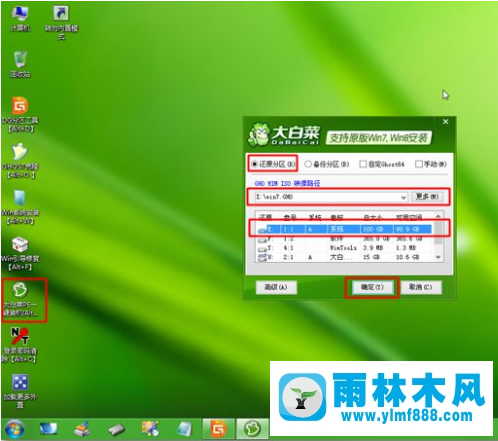The image size is (498, 441).
Task: Tick the manual (M) checkbox
Action: point(419,164)
